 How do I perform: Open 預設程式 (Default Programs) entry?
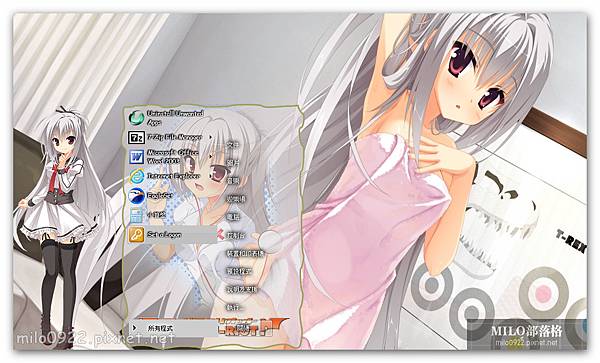[239, 271]
